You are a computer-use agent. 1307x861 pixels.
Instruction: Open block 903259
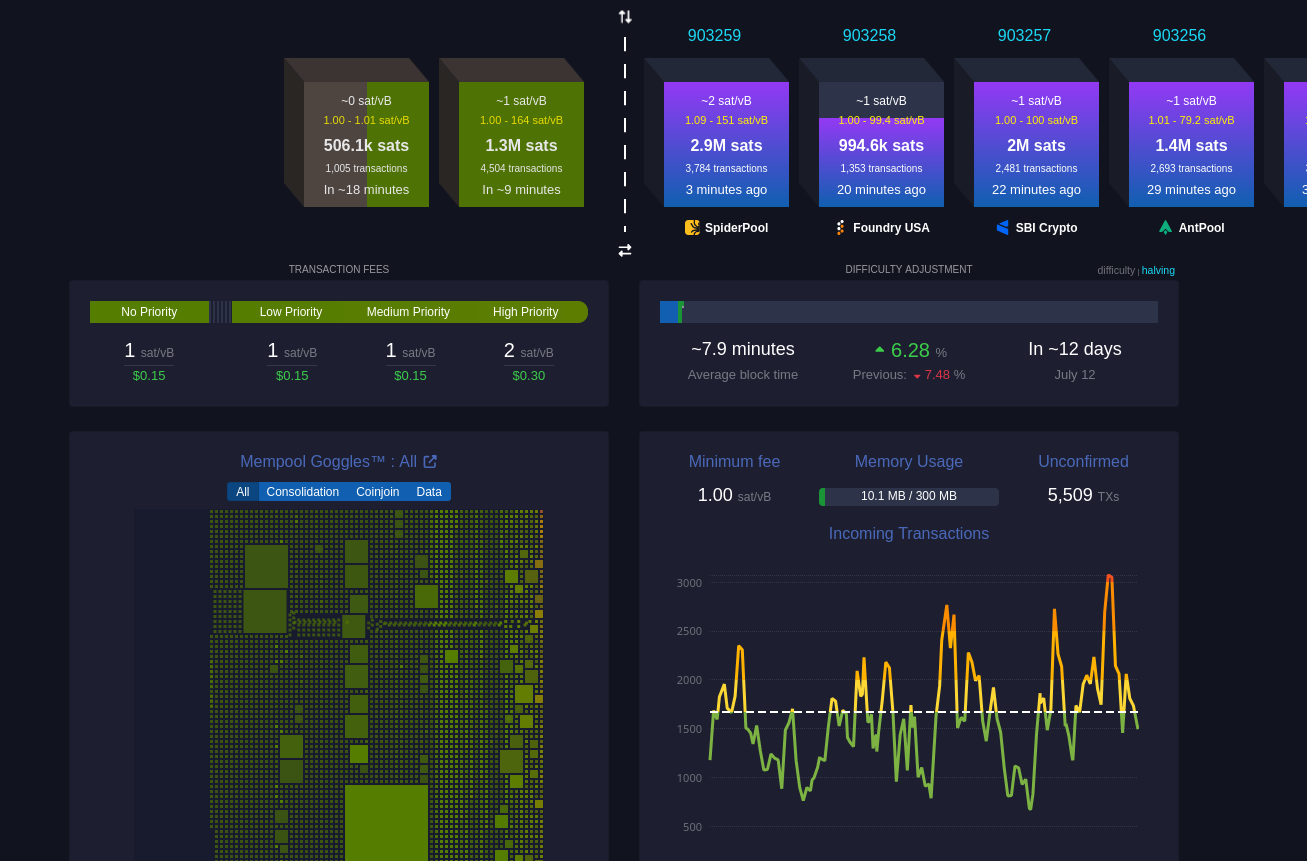(714, 36)
